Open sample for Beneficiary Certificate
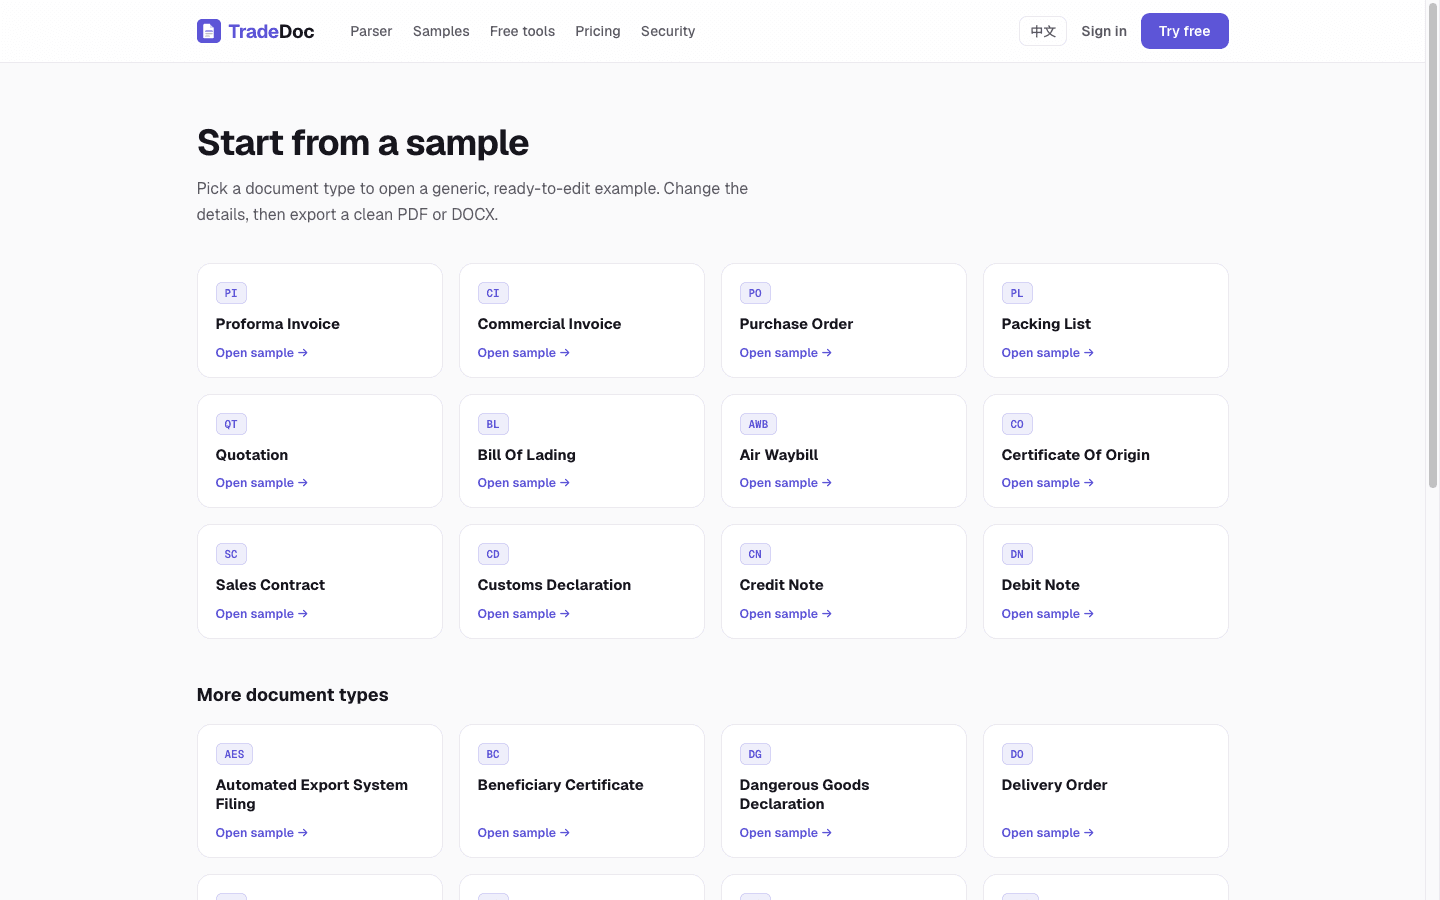Viewport: 1440px width, 900px height. pos(524,833)
